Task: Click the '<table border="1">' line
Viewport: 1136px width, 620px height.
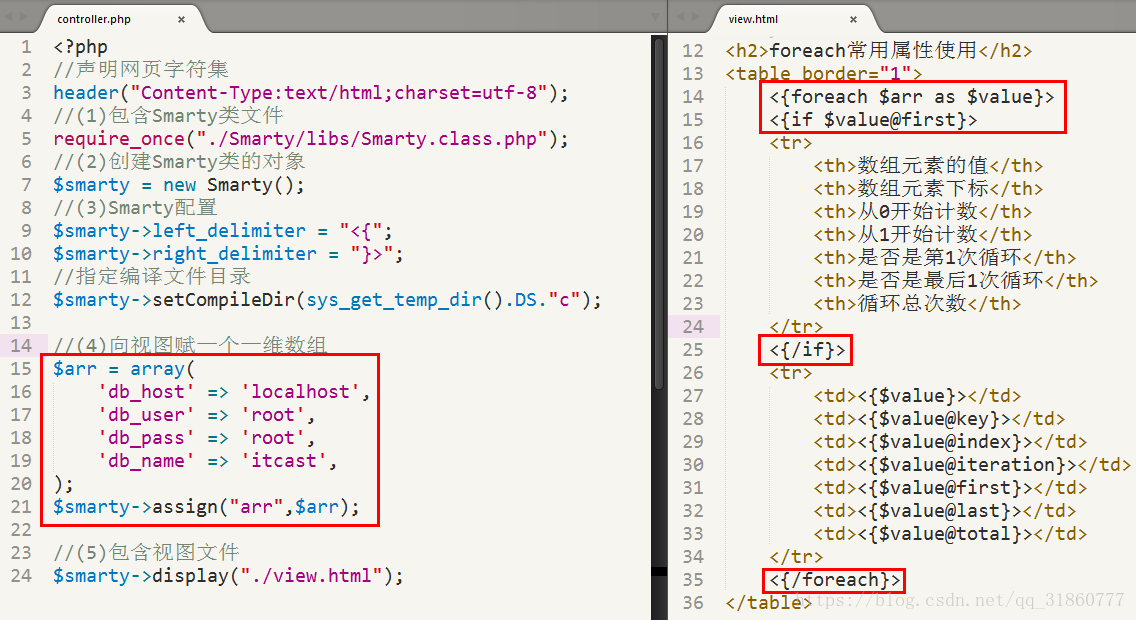Action: (x=824, y=74)
